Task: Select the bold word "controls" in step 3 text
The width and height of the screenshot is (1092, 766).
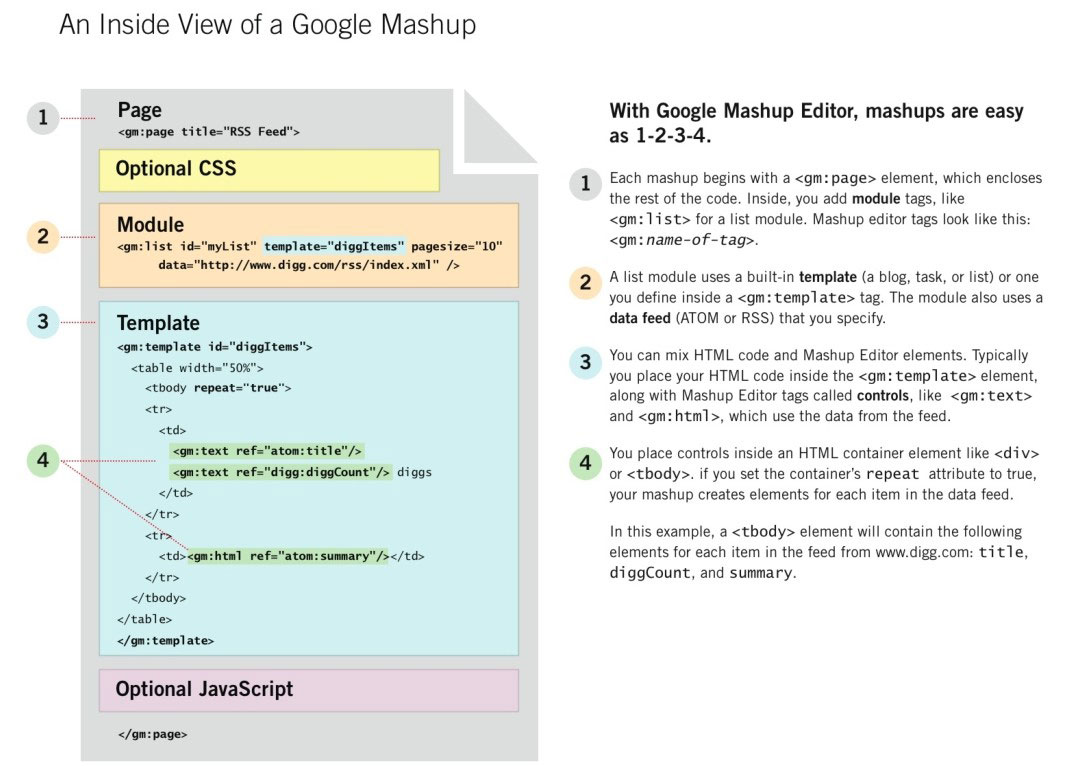Action: point(883,396)
